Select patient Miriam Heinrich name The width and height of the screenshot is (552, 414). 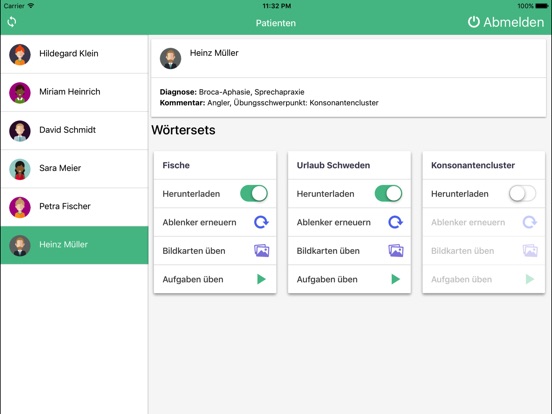70,92
